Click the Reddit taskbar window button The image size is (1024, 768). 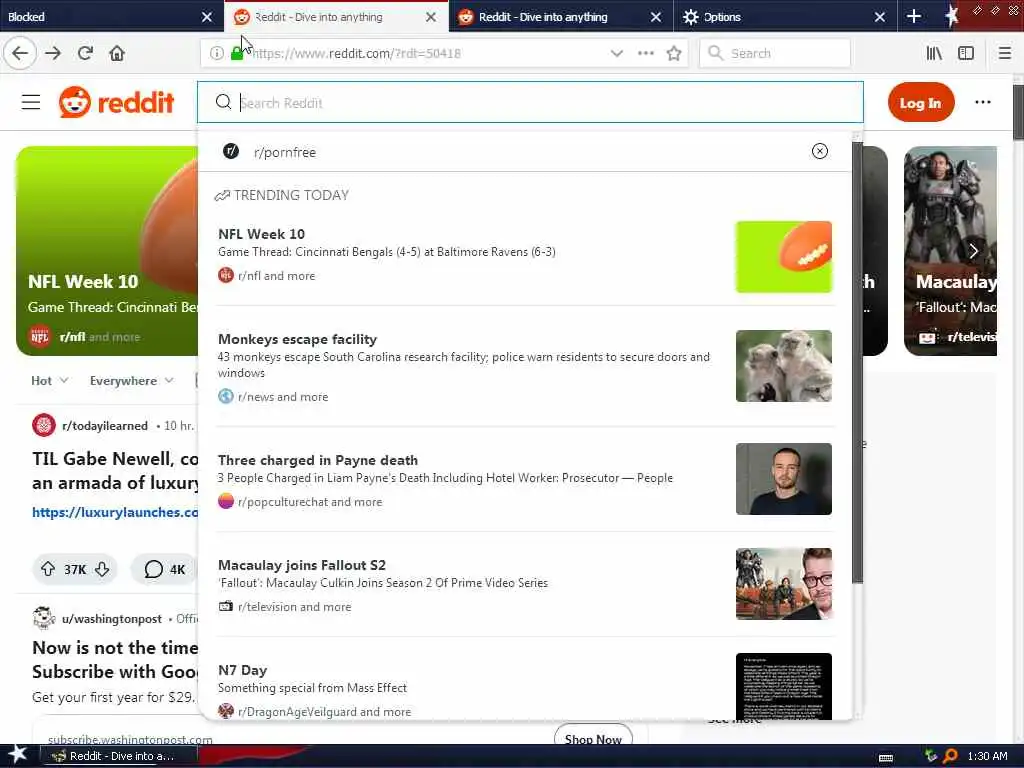120,756
